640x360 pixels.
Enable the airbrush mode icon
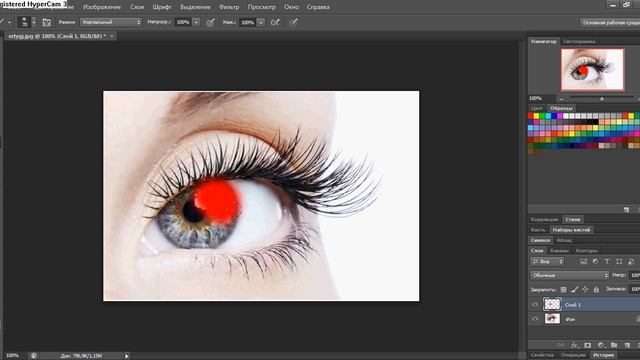coord(276,22)
